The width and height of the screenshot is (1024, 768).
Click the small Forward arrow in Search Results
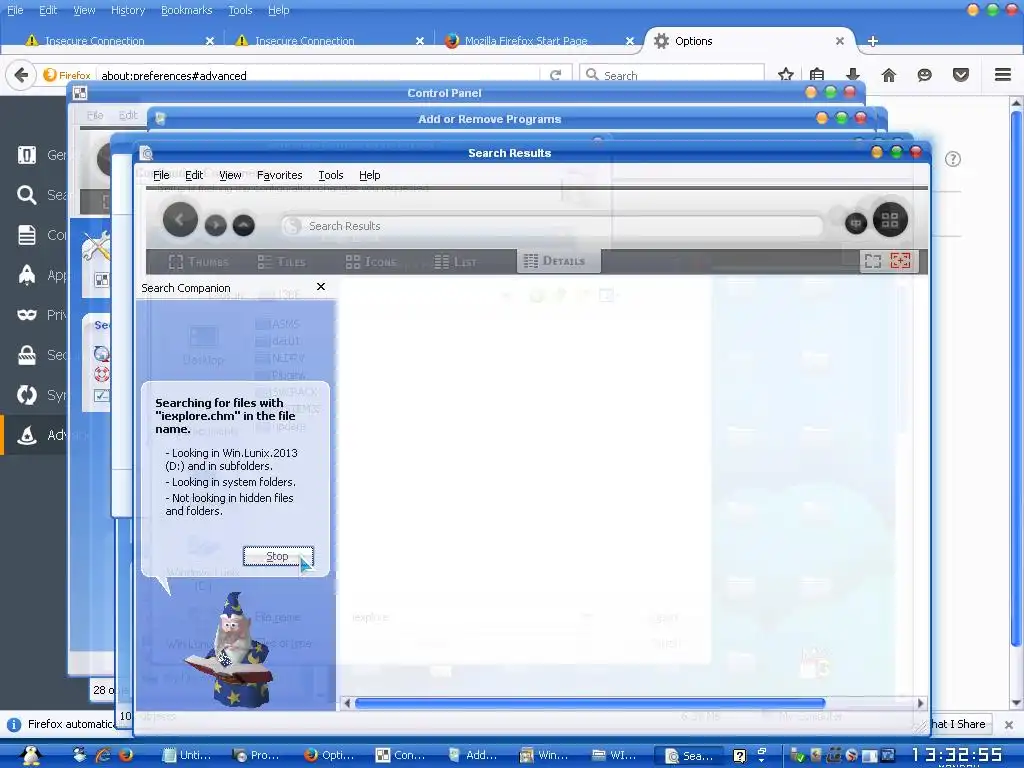click(x=216, y=225)
